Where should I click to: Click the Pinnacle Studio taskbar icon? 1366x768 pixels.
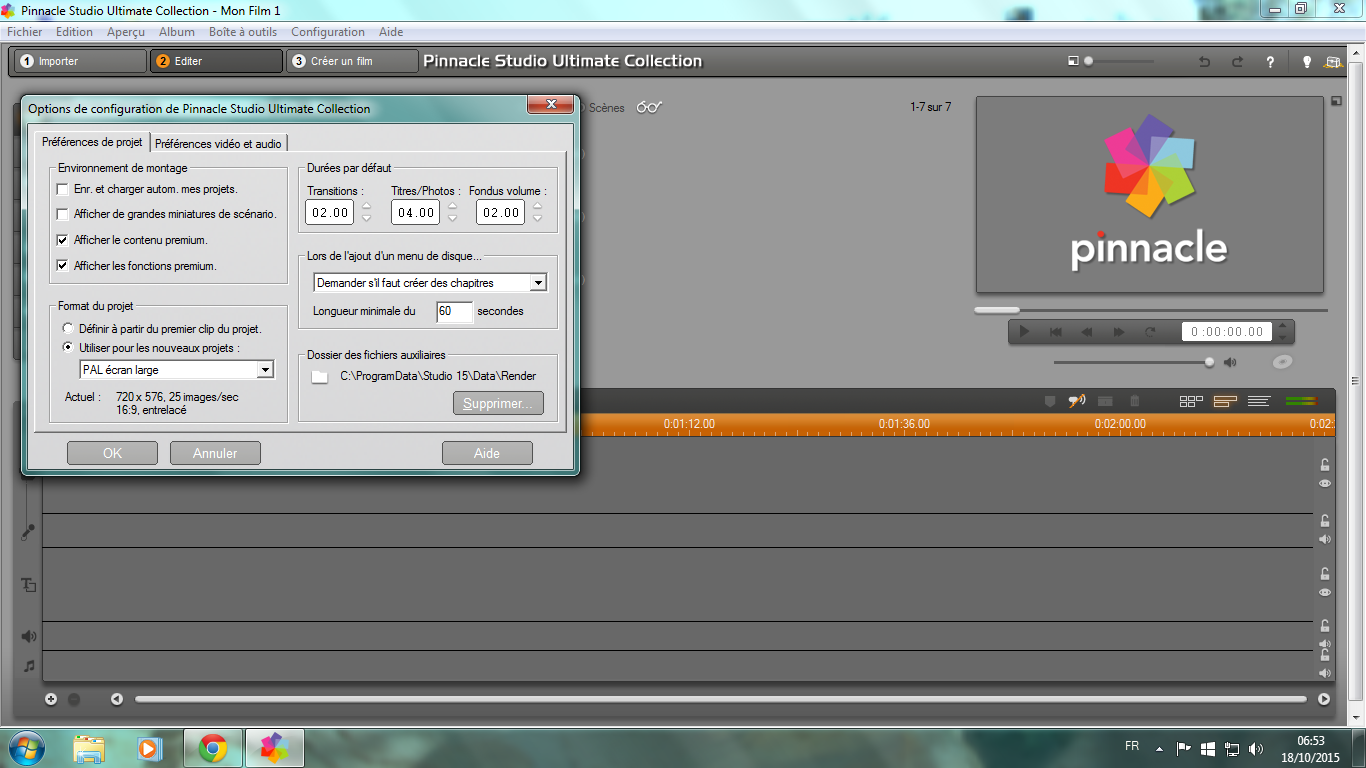click(x=274, y=747)
